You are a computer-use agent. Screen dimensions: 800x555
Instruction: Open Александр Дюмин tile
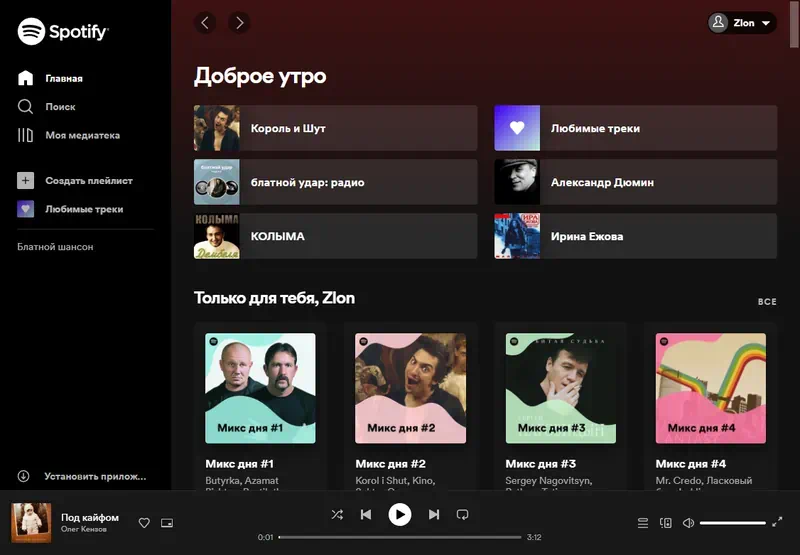tap(636, 182)
